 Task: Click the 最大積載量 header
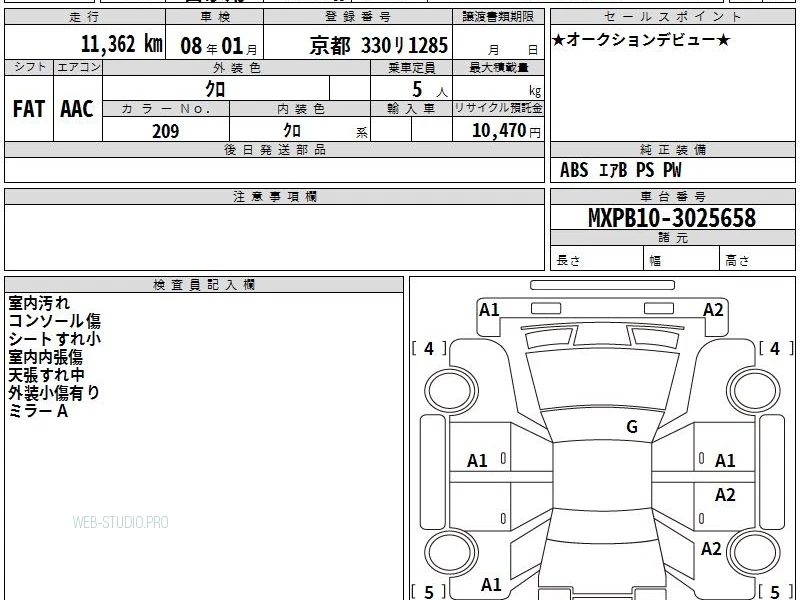[x=498, y=67]
